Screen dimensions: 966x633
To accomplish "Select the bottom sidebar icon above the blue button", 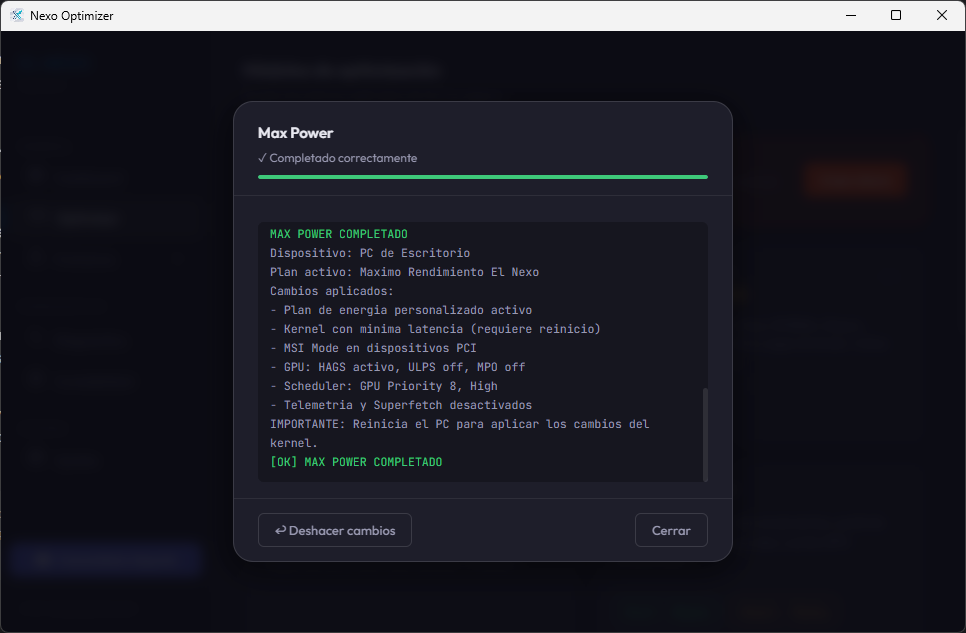I will tap(37, 459).
